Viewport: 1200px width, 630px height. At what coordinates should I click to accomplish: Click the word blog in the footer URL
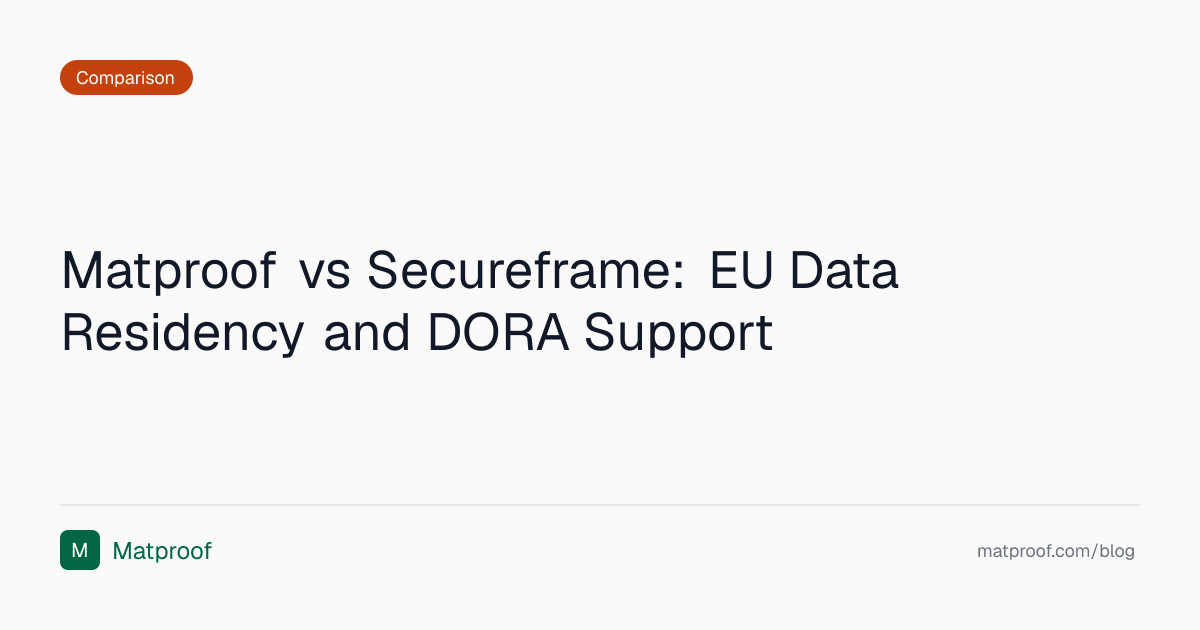tap(1117, 551)
